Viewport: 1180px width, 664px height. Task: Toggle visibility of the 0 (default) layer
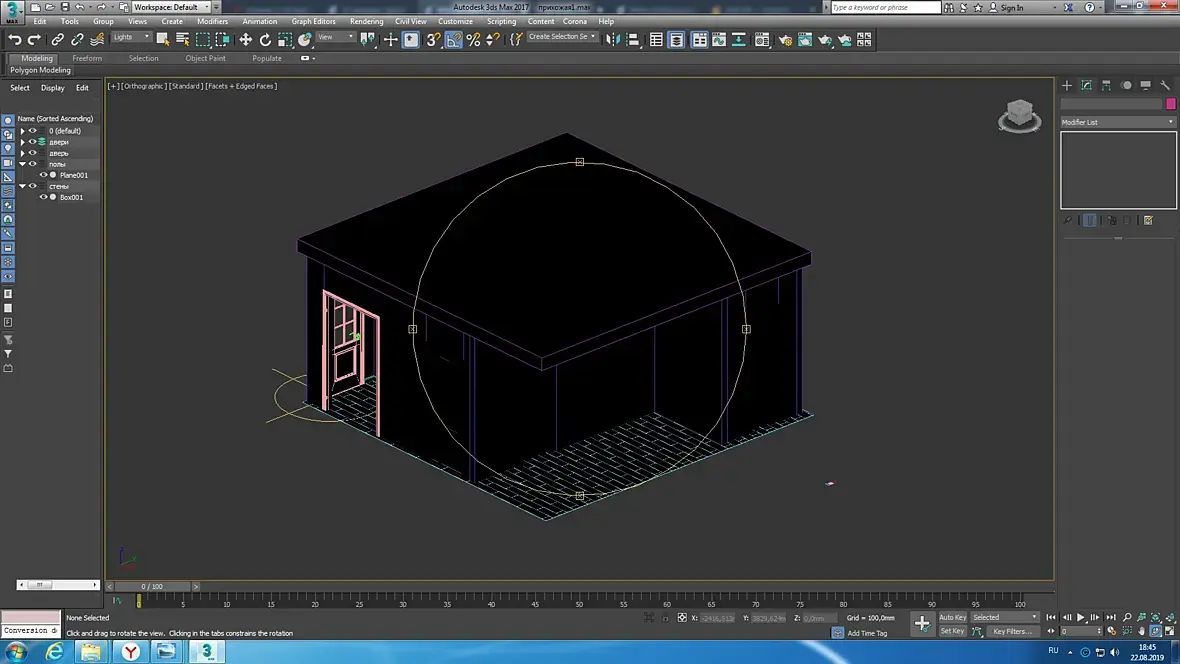[33, 131]
